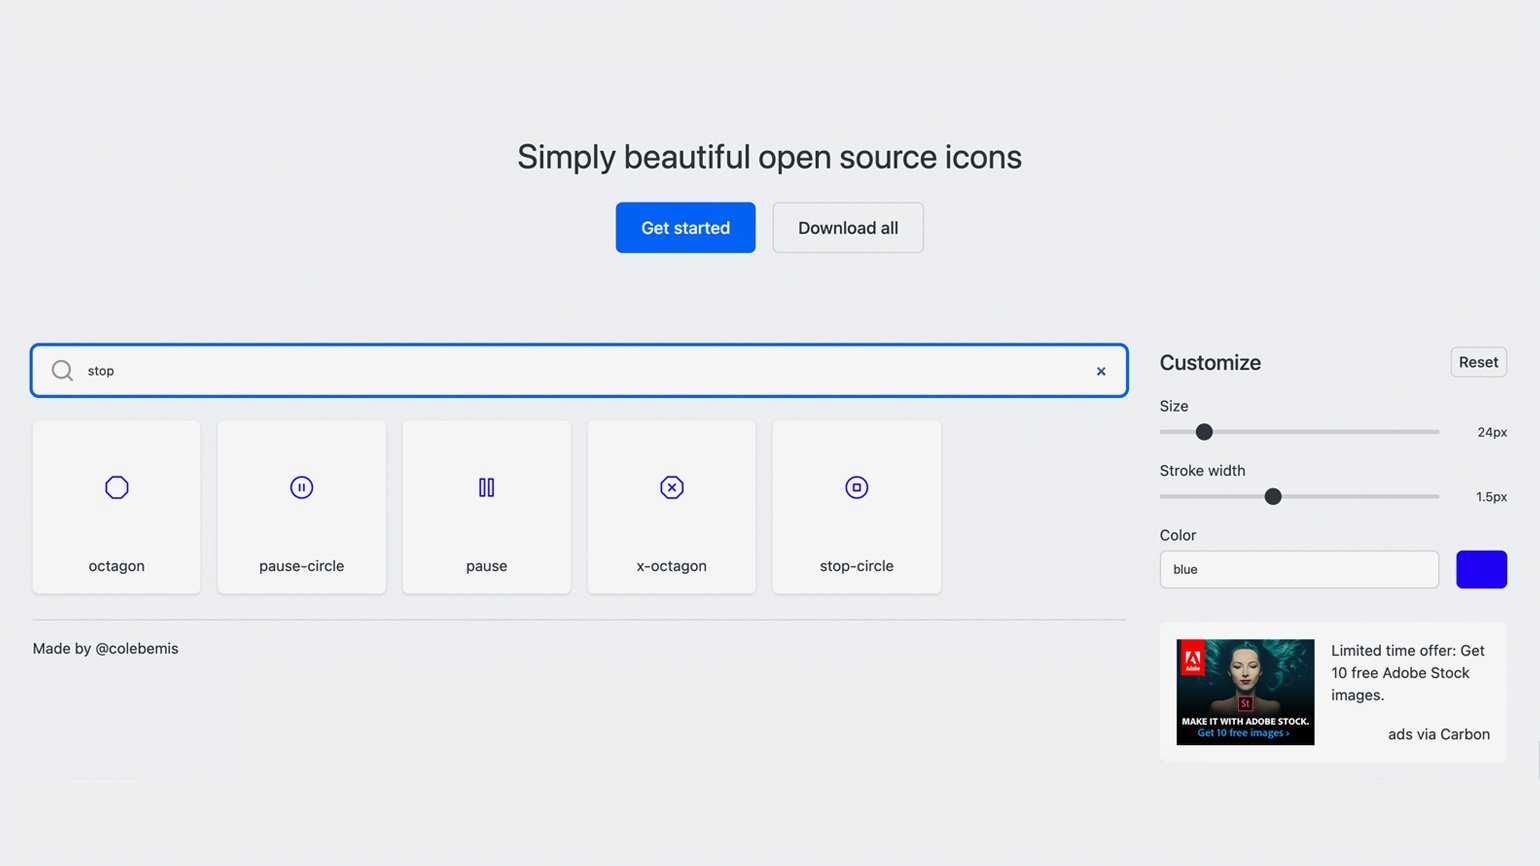Screen dimensions: 1540x866
Task: Click the magnifying glass search icon
Action: 62,371
